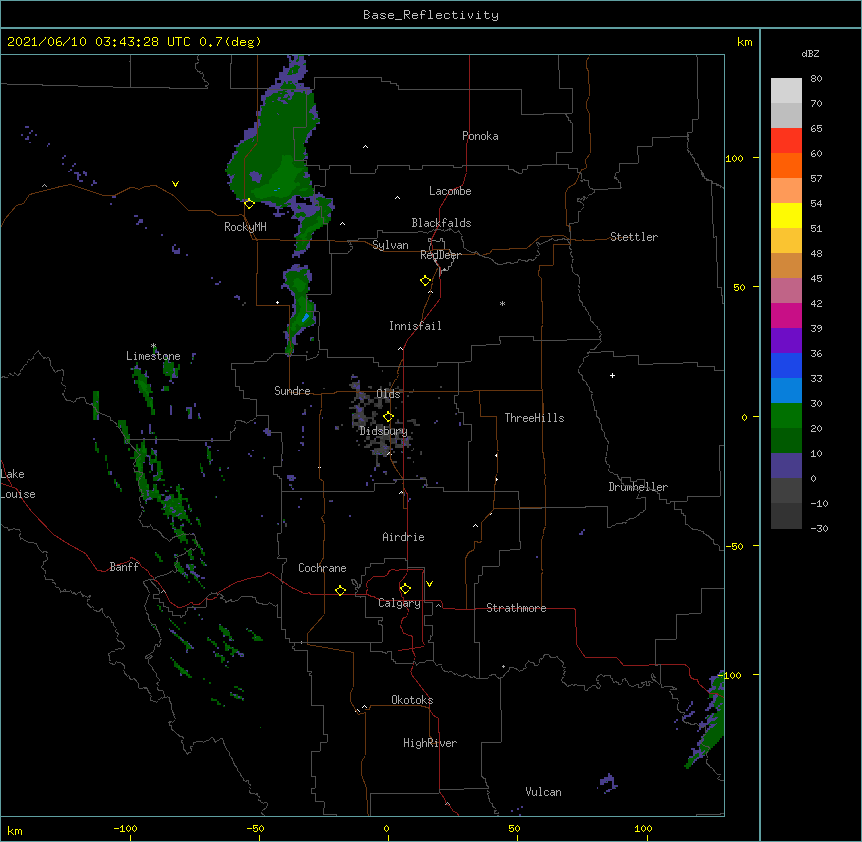The image size is (862, 842).
Task: Click the Cochrane town label
Action: tap(322, 568)
